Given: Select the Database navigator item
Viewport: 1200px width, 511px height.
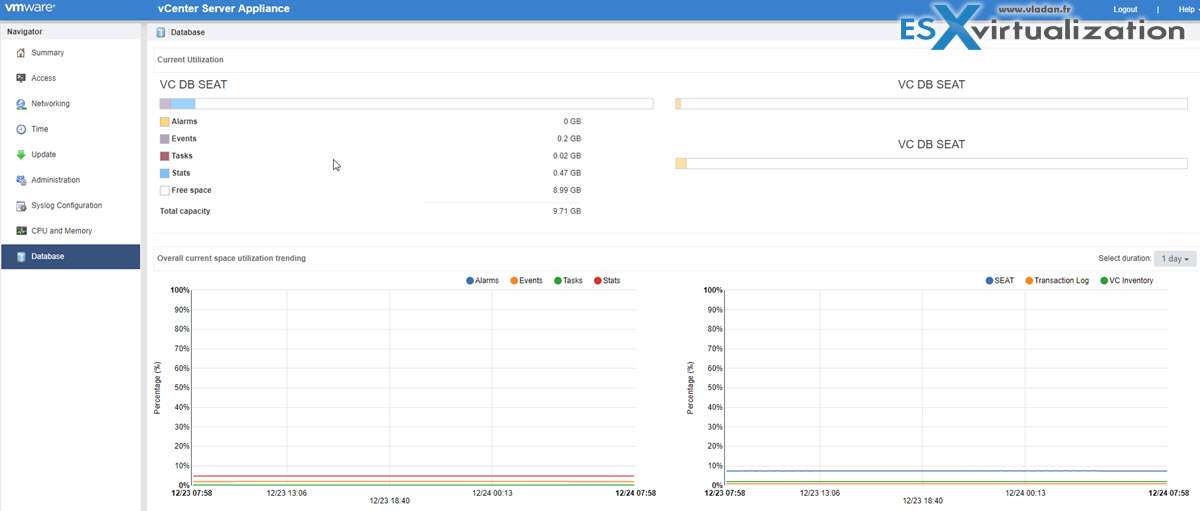Looking at the screenshot, I should coord(70,257).
